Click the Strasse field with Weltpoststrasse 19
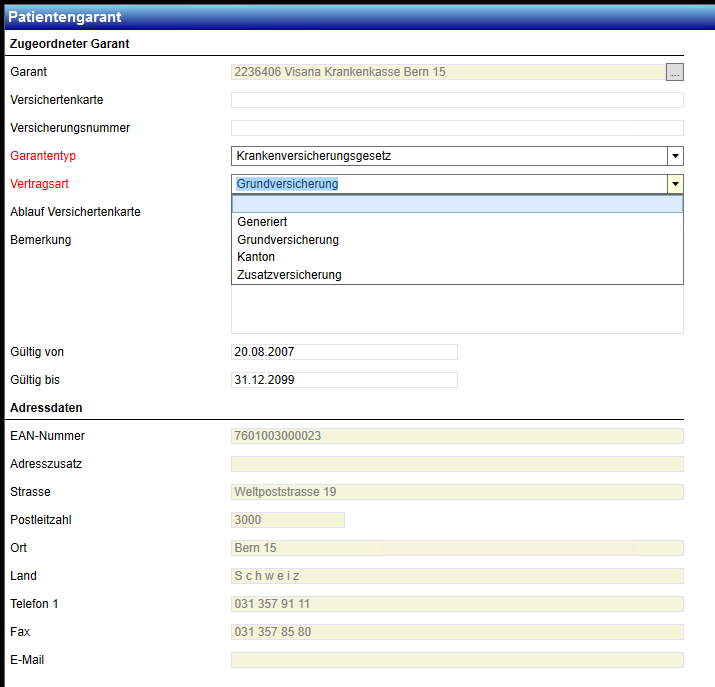 [x=457, y=492]
